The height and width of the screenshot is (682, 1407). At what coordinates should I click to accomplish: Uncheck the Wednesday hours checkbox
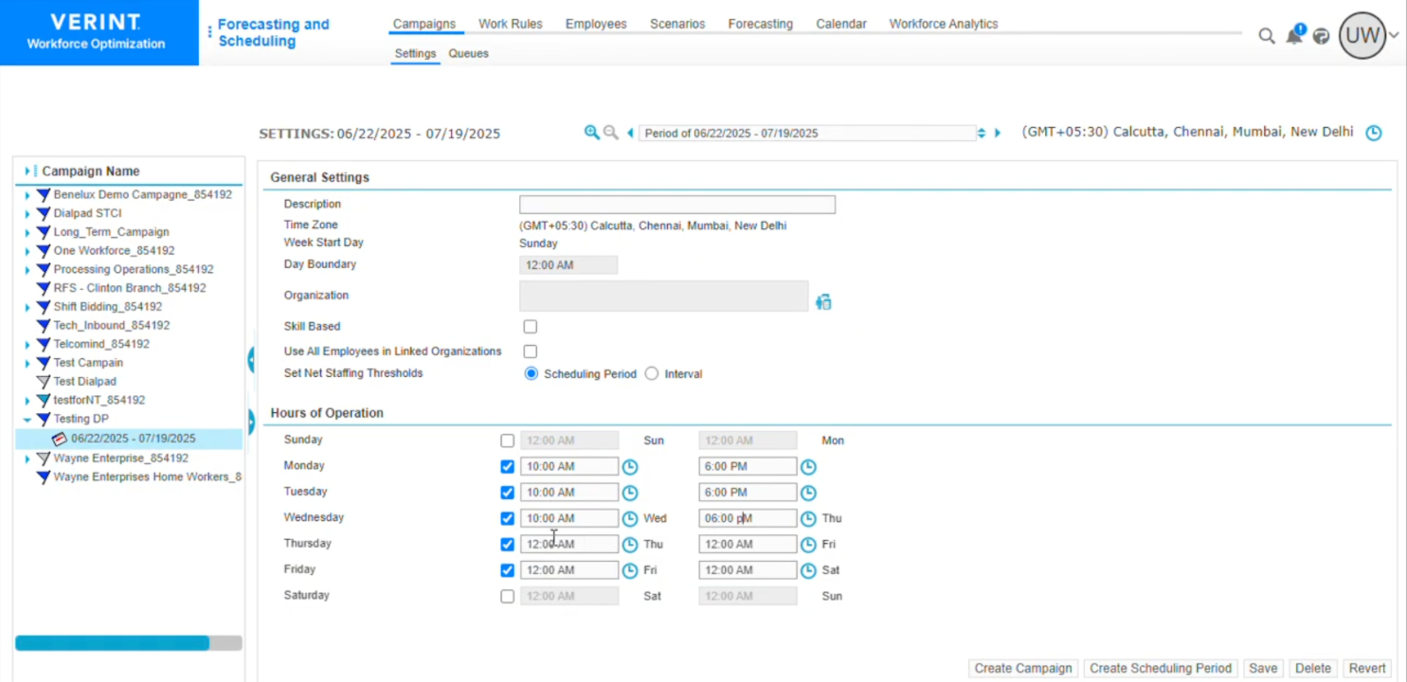tap(507, 519)
